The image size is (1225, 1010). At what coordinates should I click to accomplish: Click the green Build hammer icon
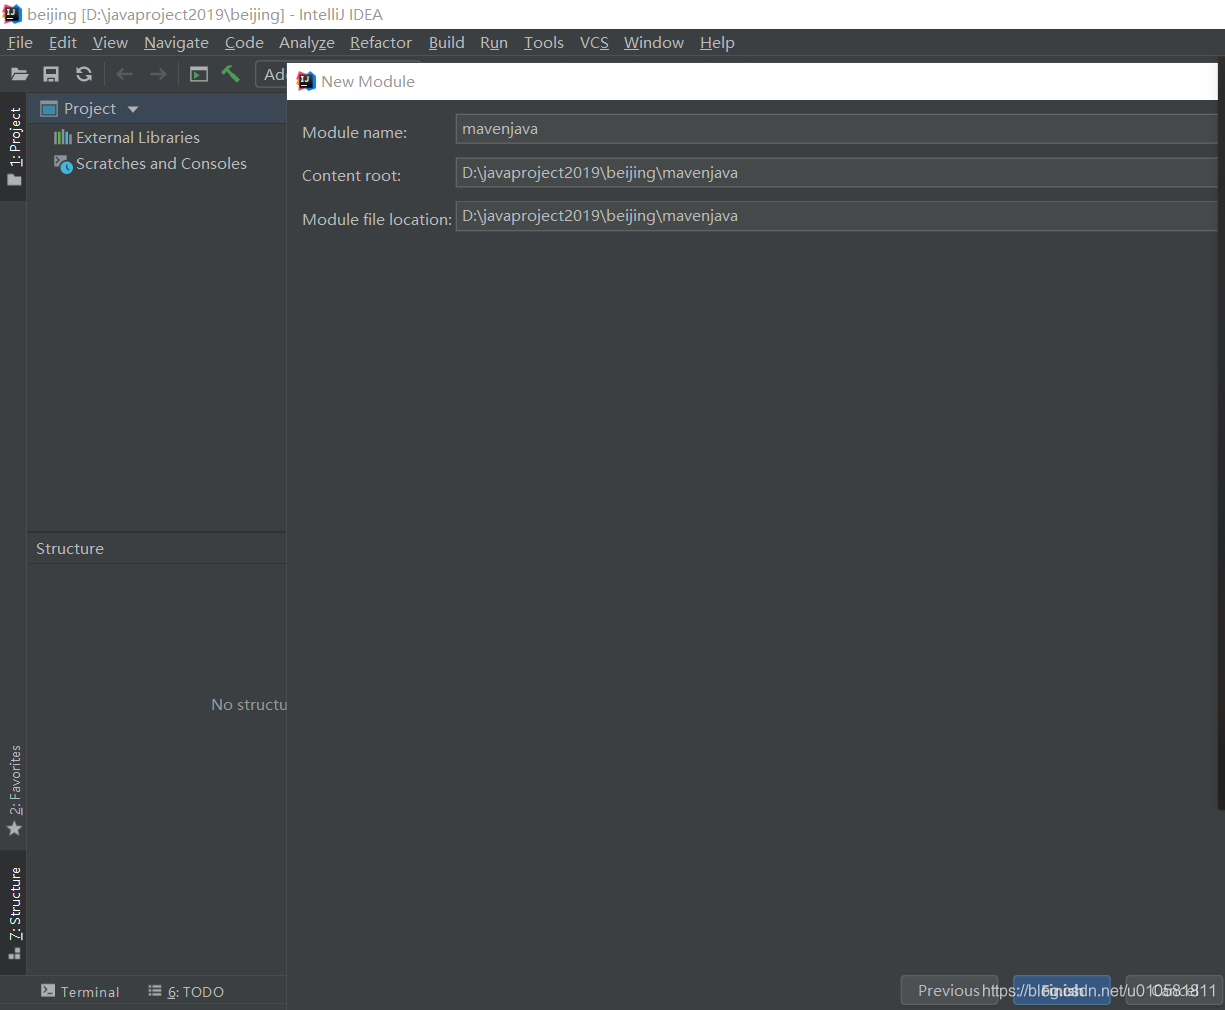[231, 74]
